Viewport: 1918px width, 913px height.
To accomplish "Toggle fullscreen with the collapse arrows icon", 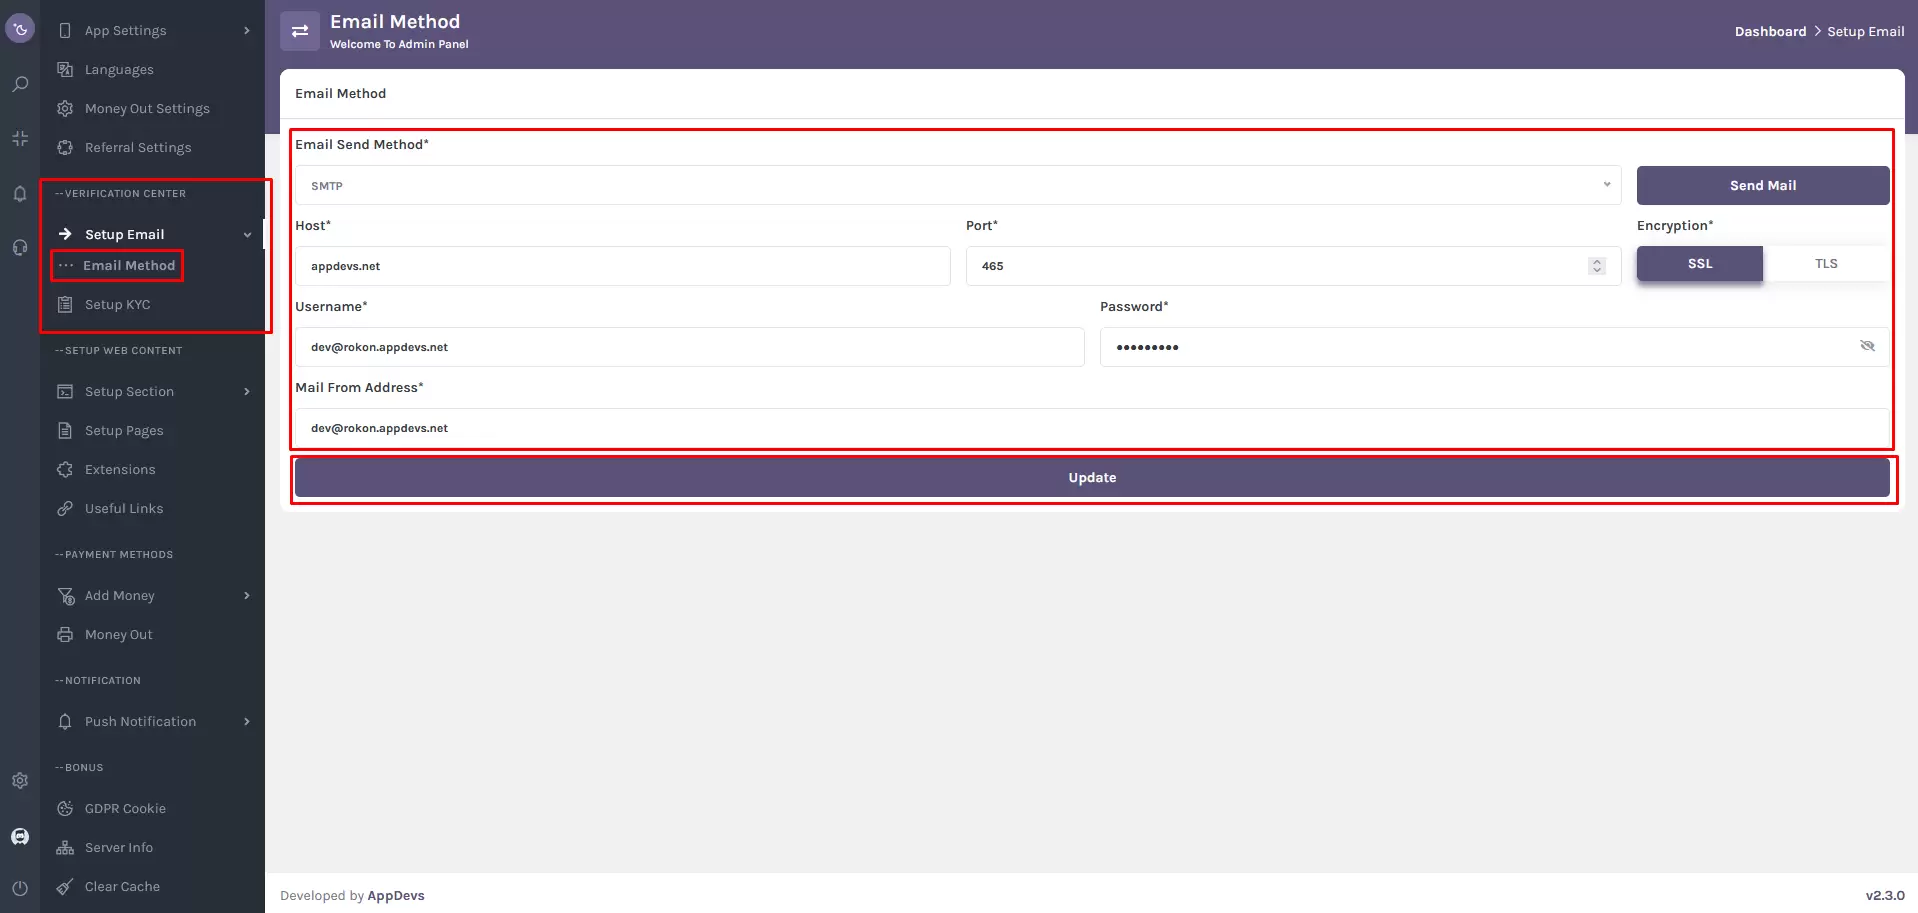I will (20, 138).
